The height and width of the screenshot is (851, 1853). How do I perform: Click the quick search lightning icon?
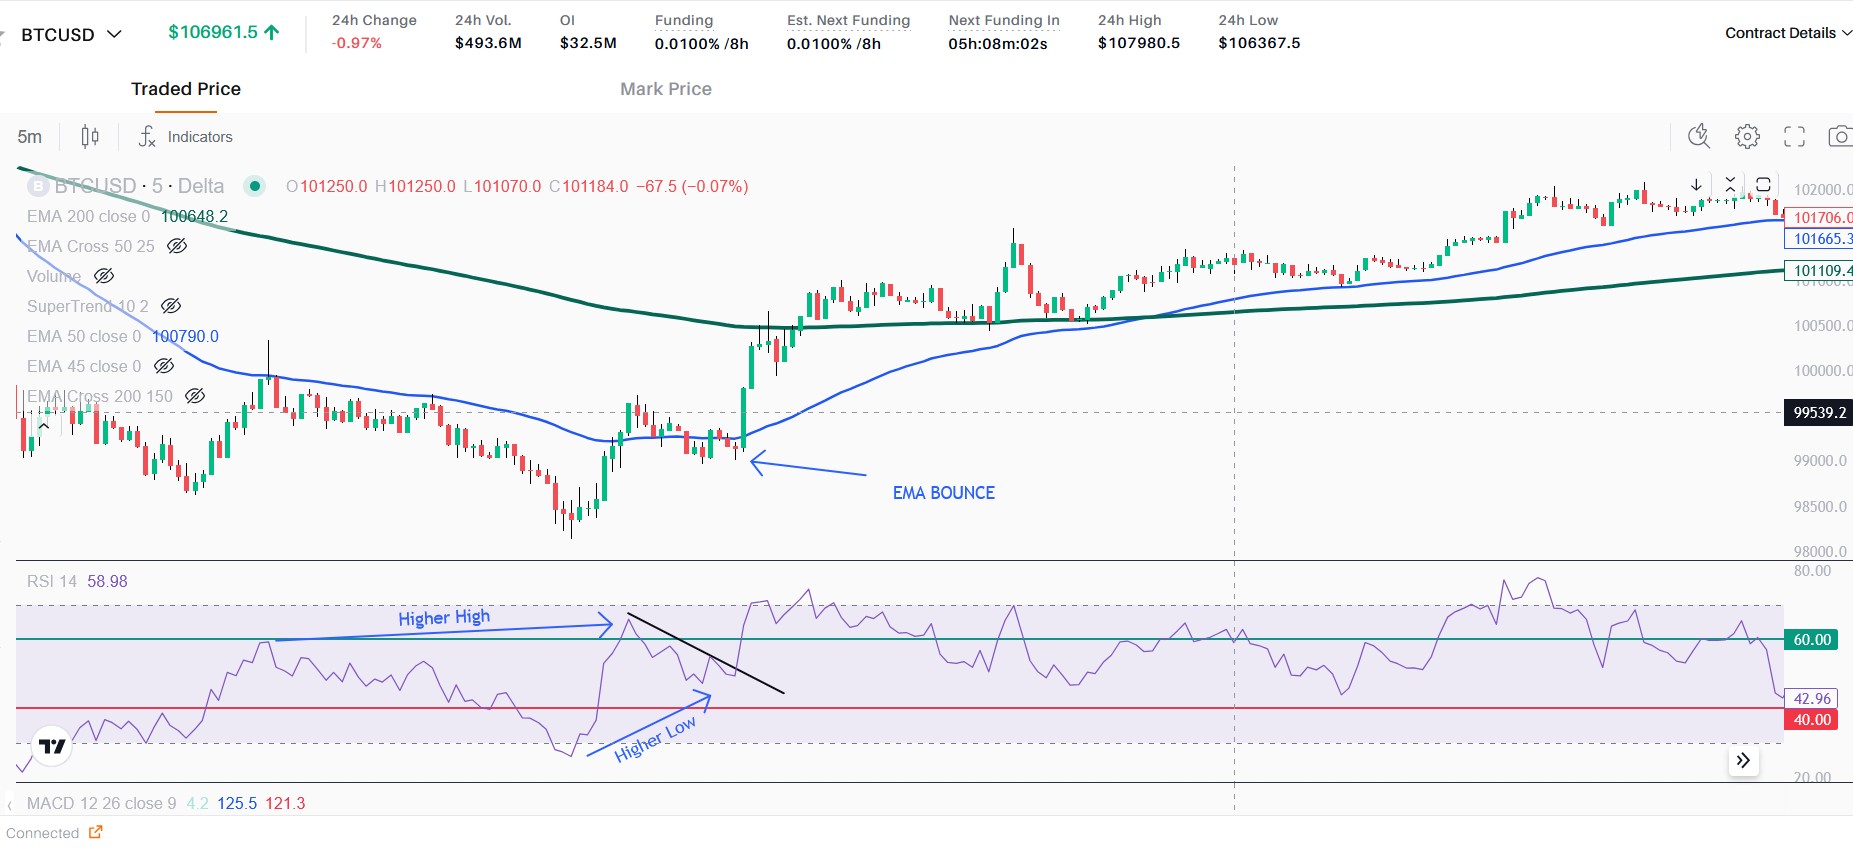[1699, 136]
